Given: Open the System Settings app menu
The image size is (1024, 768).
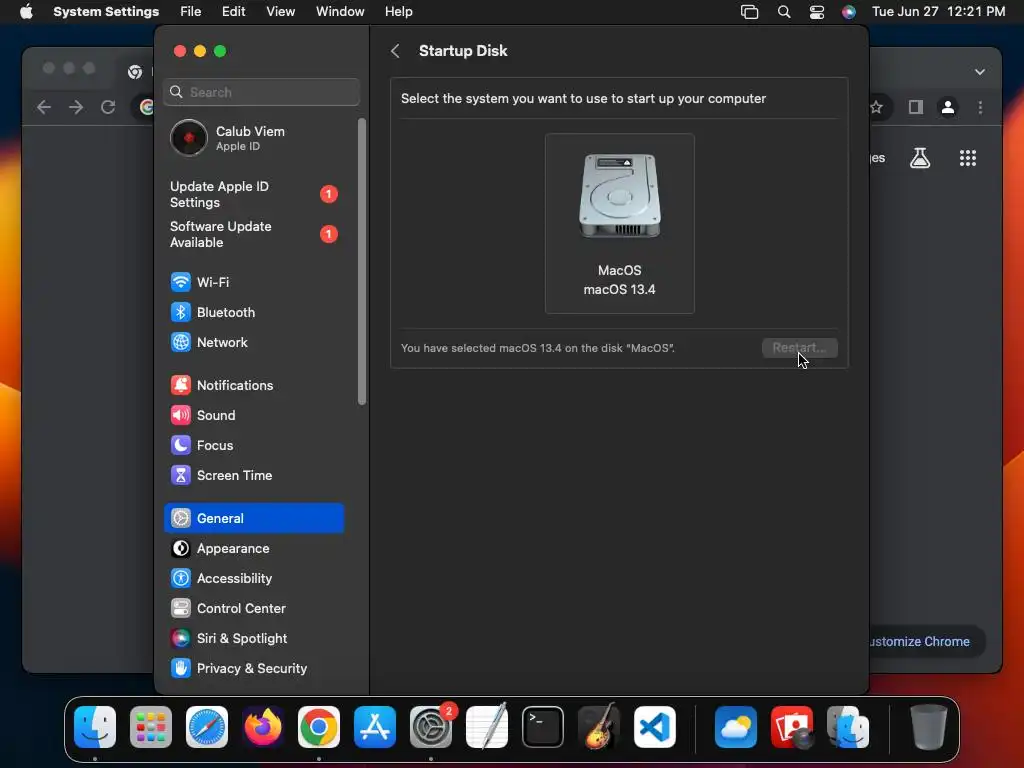Looking at the screenshot, I should 106,12.
